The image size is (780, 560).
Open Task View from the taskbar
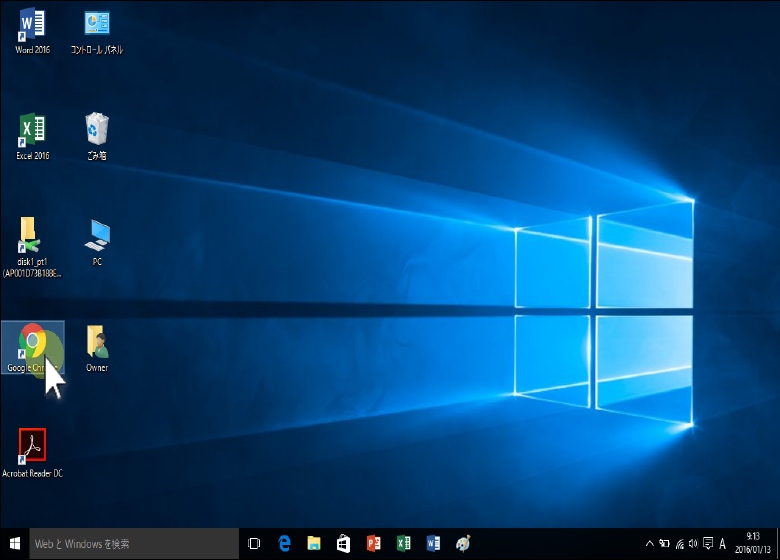[x=254, y=543]
